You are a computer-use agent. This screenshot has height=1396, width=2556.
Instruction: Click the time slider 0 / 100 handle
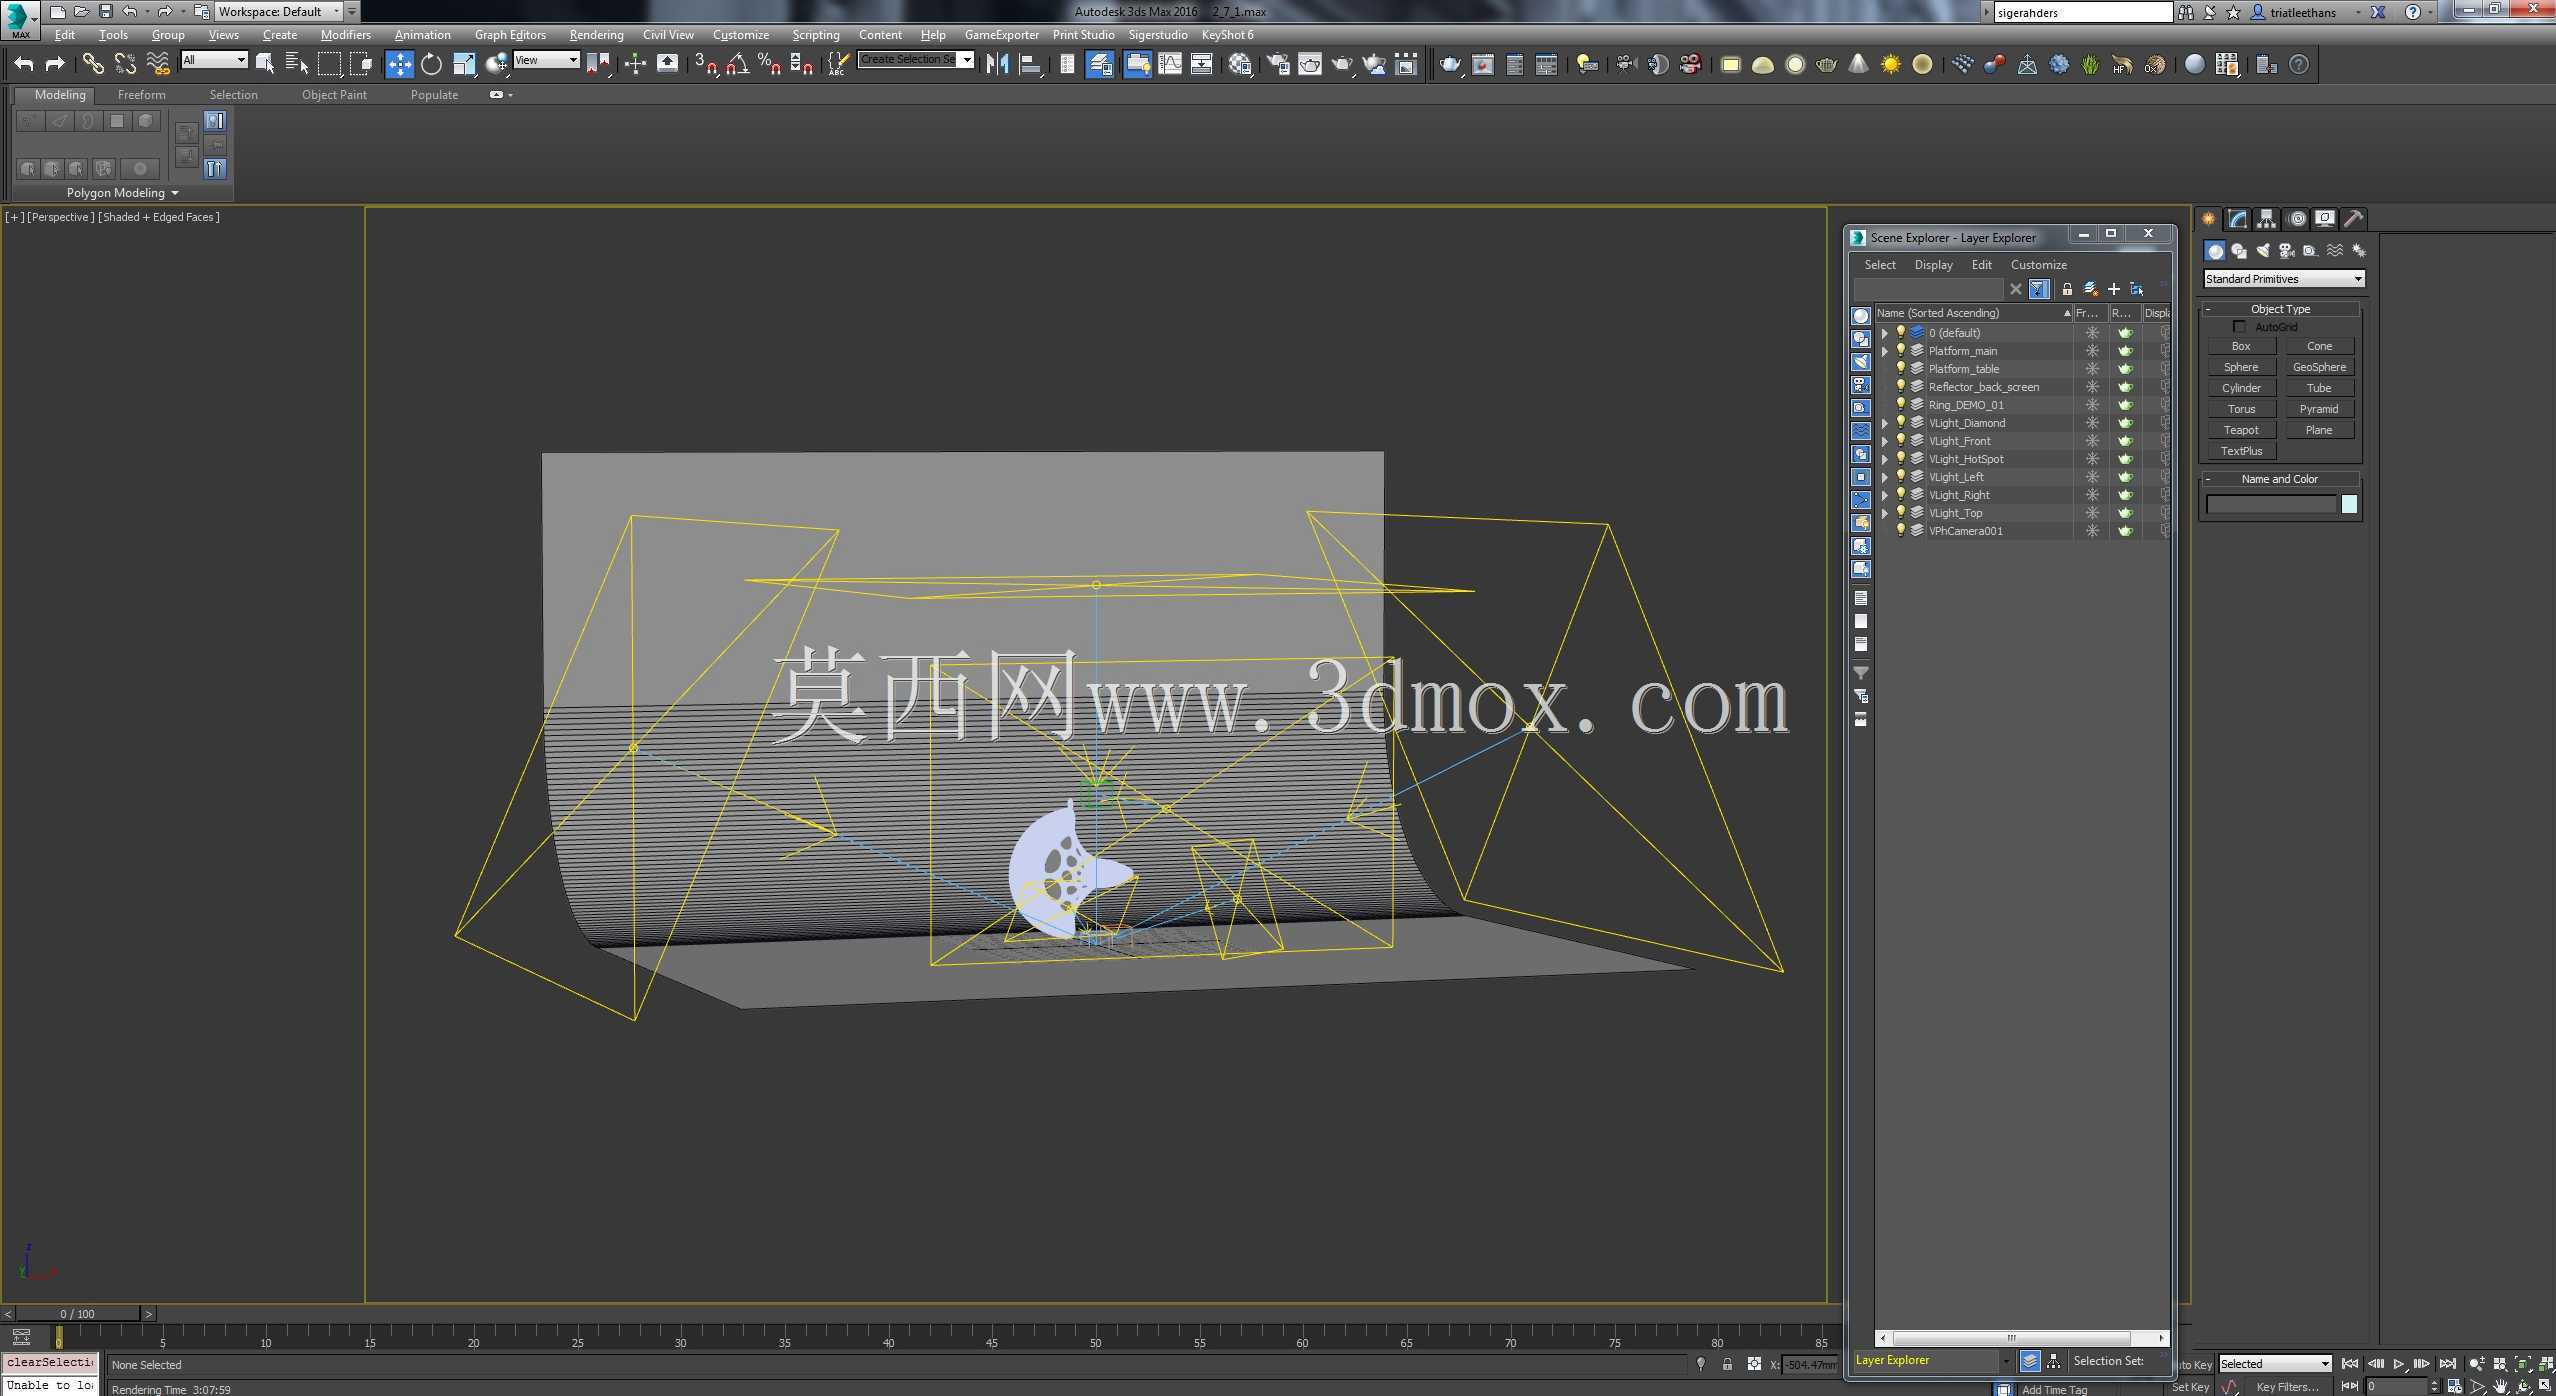tap(78, 1314)
